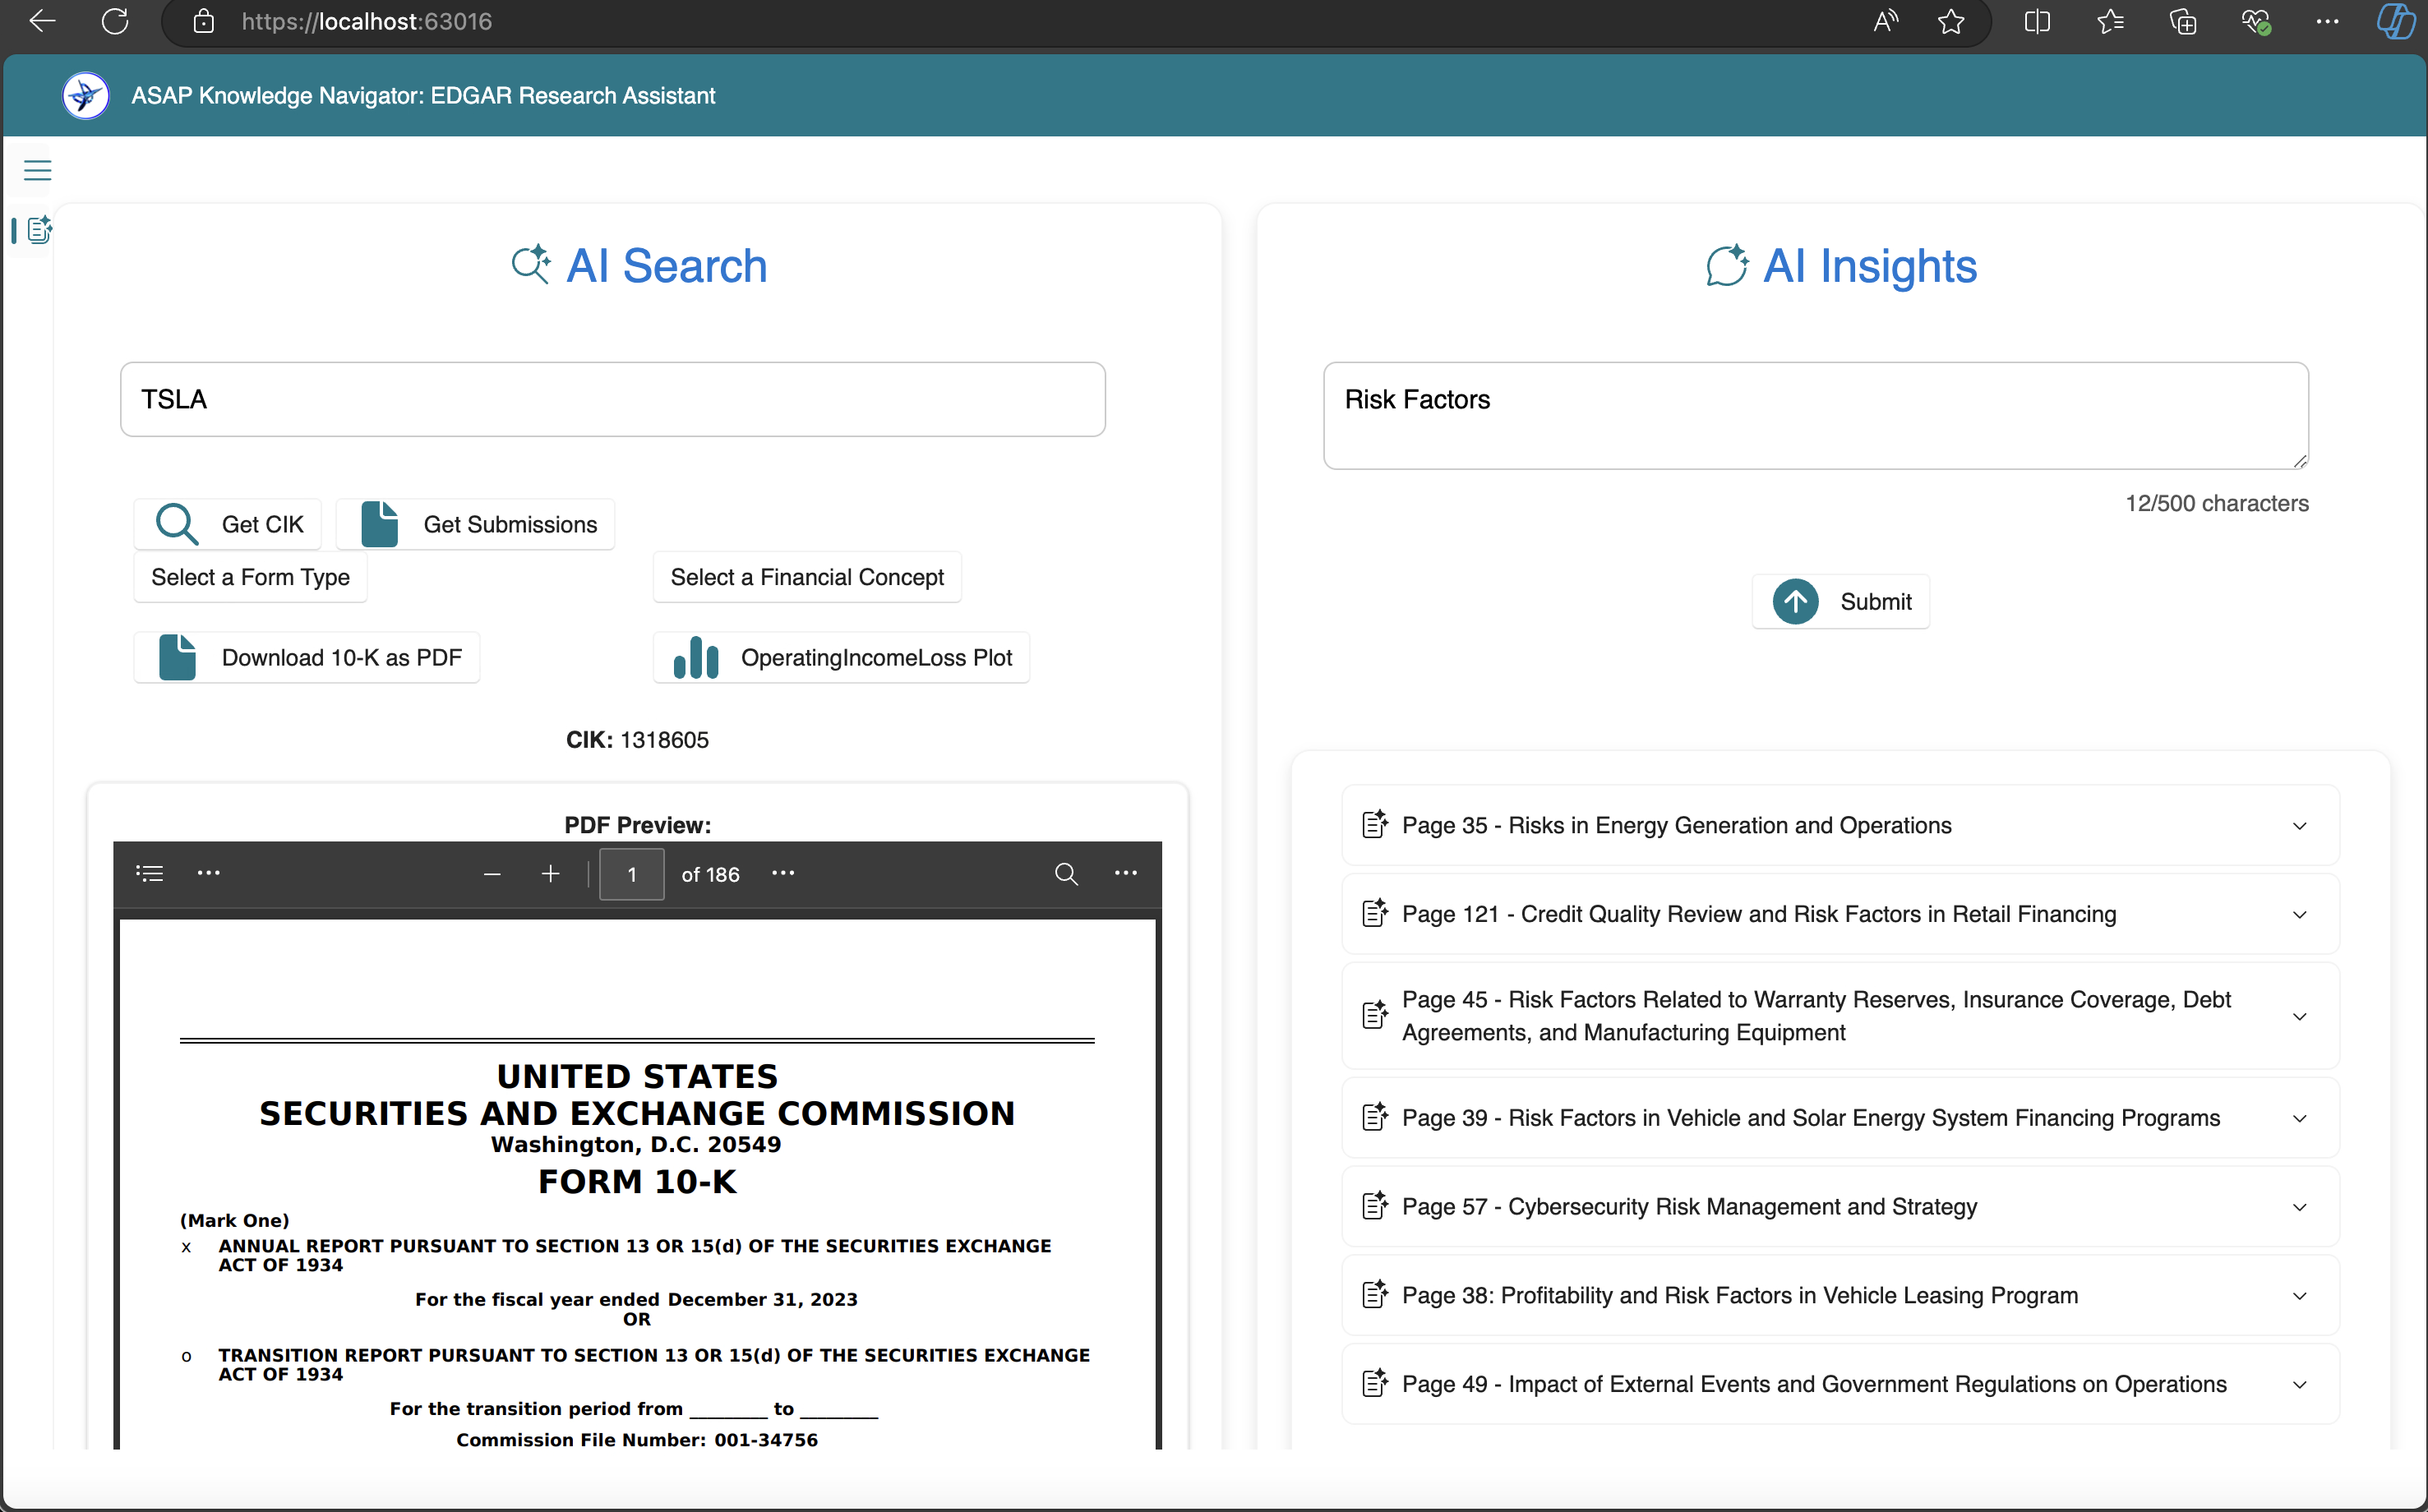Submit the Risk Factors query
The height and width of the screenshot is (1512, 2428).
(1840, 601)
